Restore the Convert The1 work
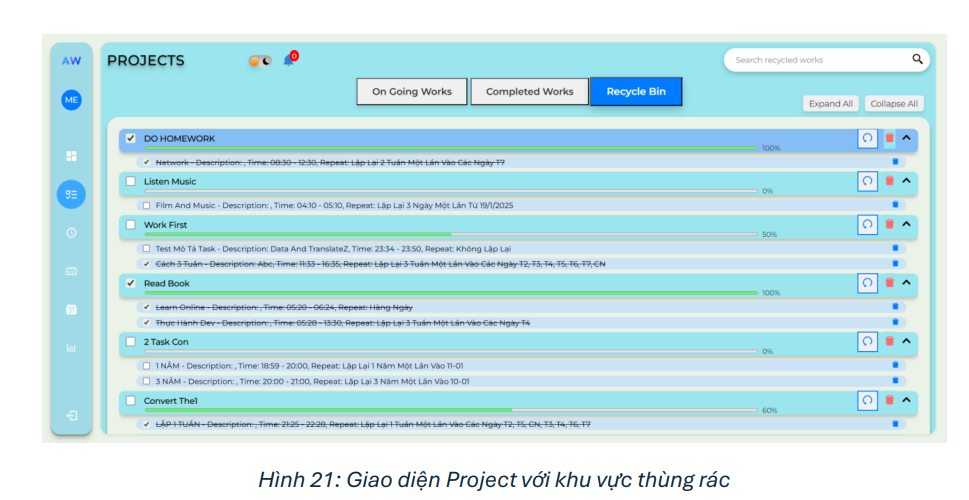The width and height of the screenshot is (969, 500). (x=868, y=400)
